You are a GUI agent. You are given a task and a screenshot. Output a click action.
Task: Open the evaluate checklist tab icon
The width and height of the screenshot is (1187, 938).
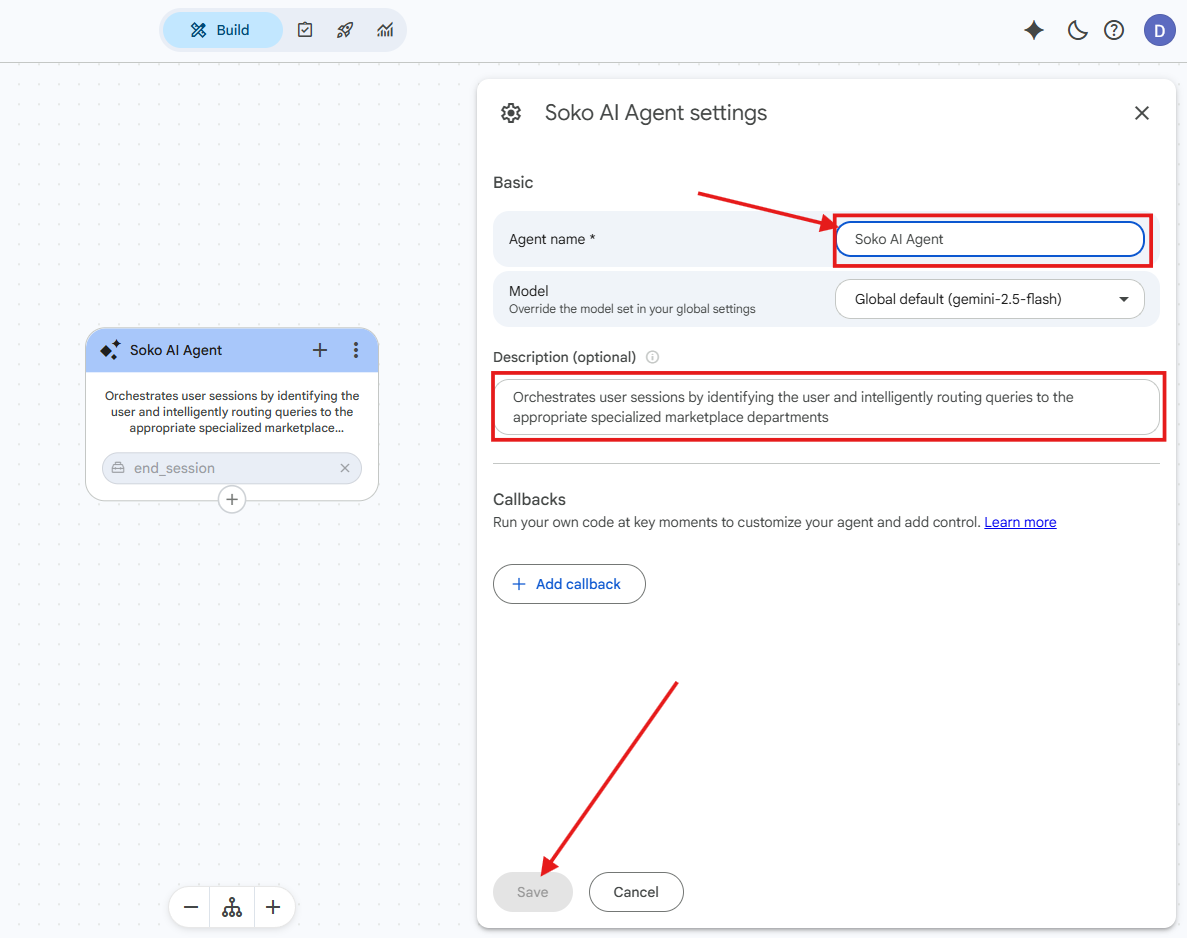click(305, 30)
